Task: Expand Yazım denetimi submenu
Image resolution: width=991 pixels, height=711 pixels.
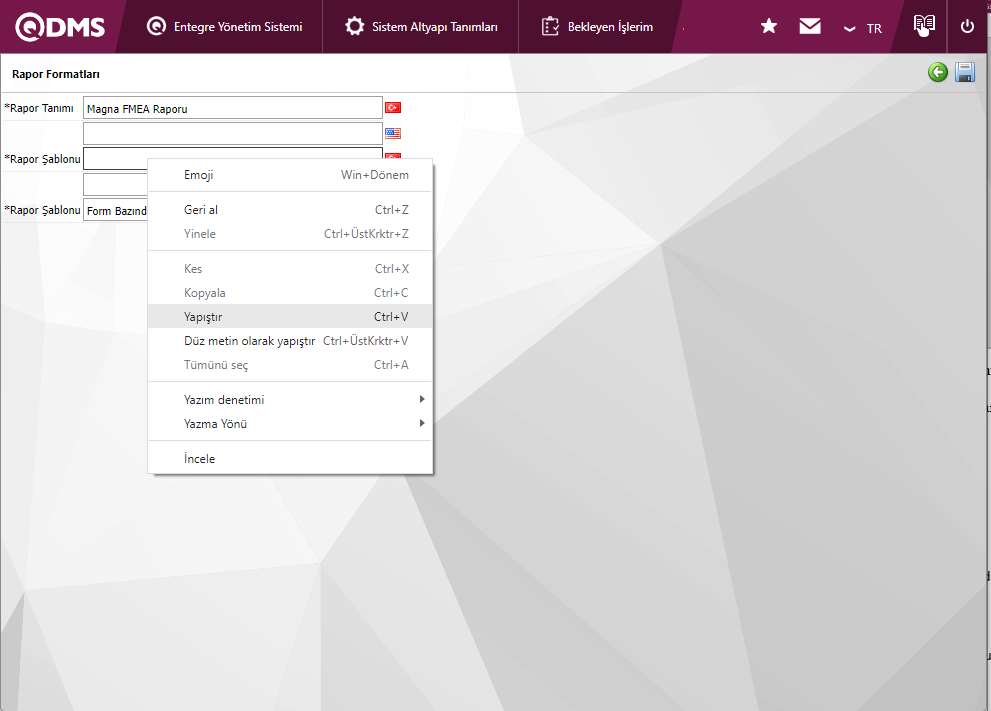Action: (x=290, y=400)
